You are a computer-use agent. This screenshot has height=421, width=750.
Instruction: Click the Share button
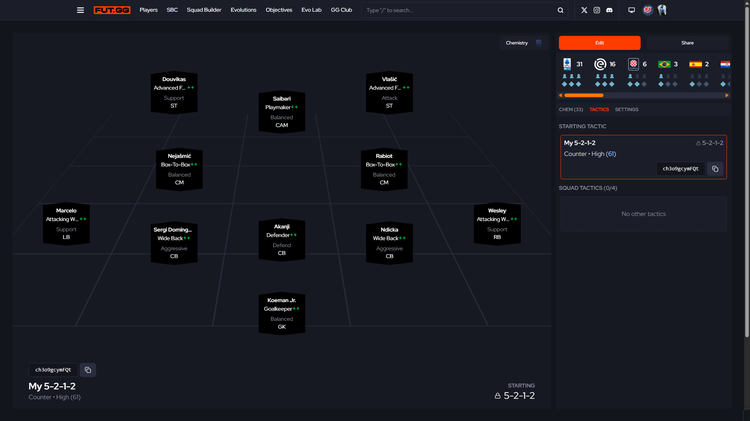(x=687, y=43)
